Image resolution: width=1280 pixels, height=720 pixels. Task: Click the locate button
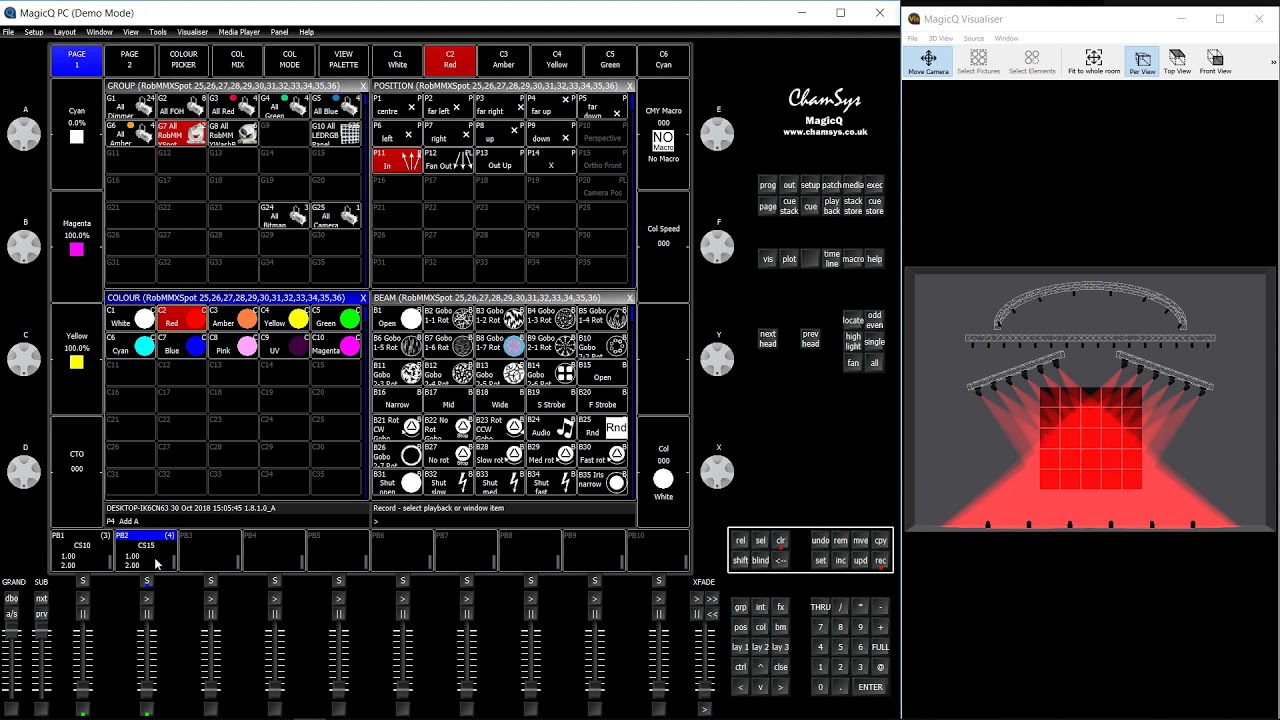853,320
